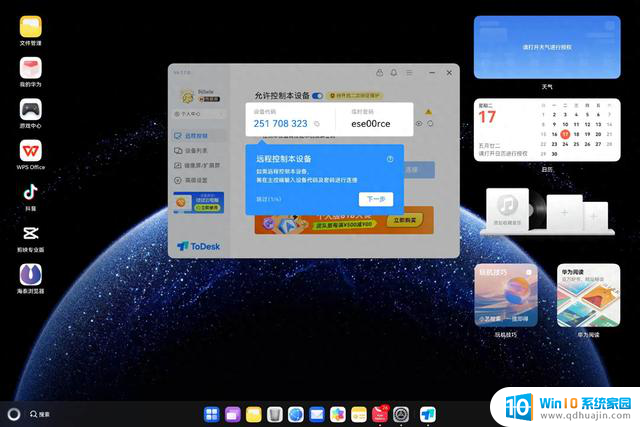The image size is (640, 427).
Task: Click the start circle in taskbar
Action: click(x=14, y=414)
